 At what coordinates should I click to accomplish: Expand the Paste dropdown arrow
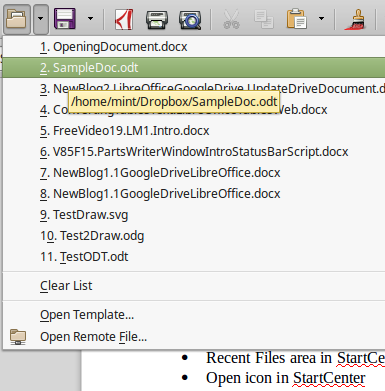tap(321, 19)
